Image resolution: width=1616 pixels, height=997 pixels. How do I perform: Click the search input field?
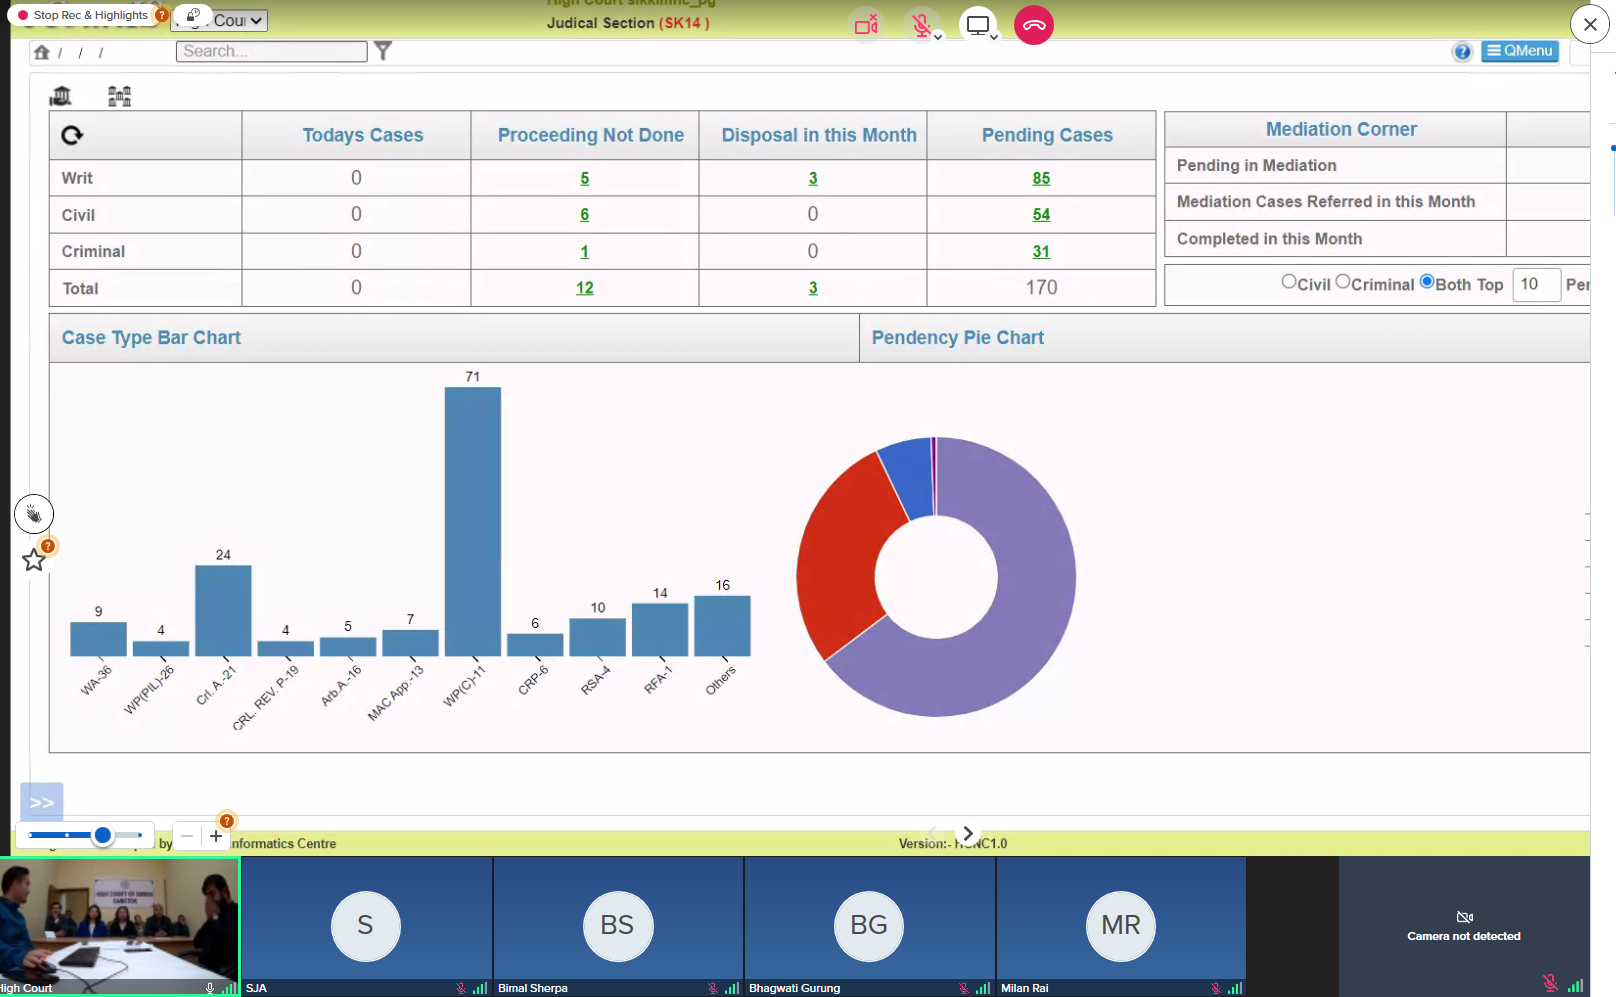[x=272, y=51]
